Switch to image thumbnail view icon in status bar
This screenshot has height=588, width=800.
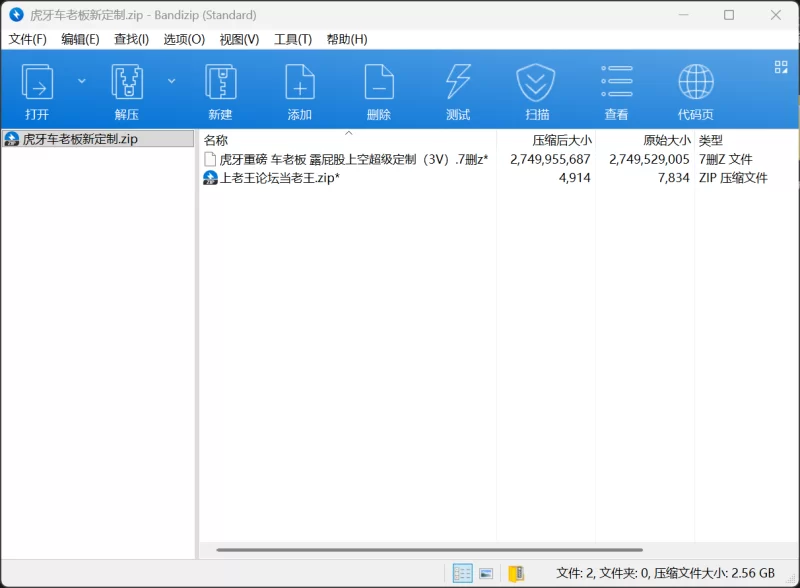pyautogui.click(x=486, y=574)
